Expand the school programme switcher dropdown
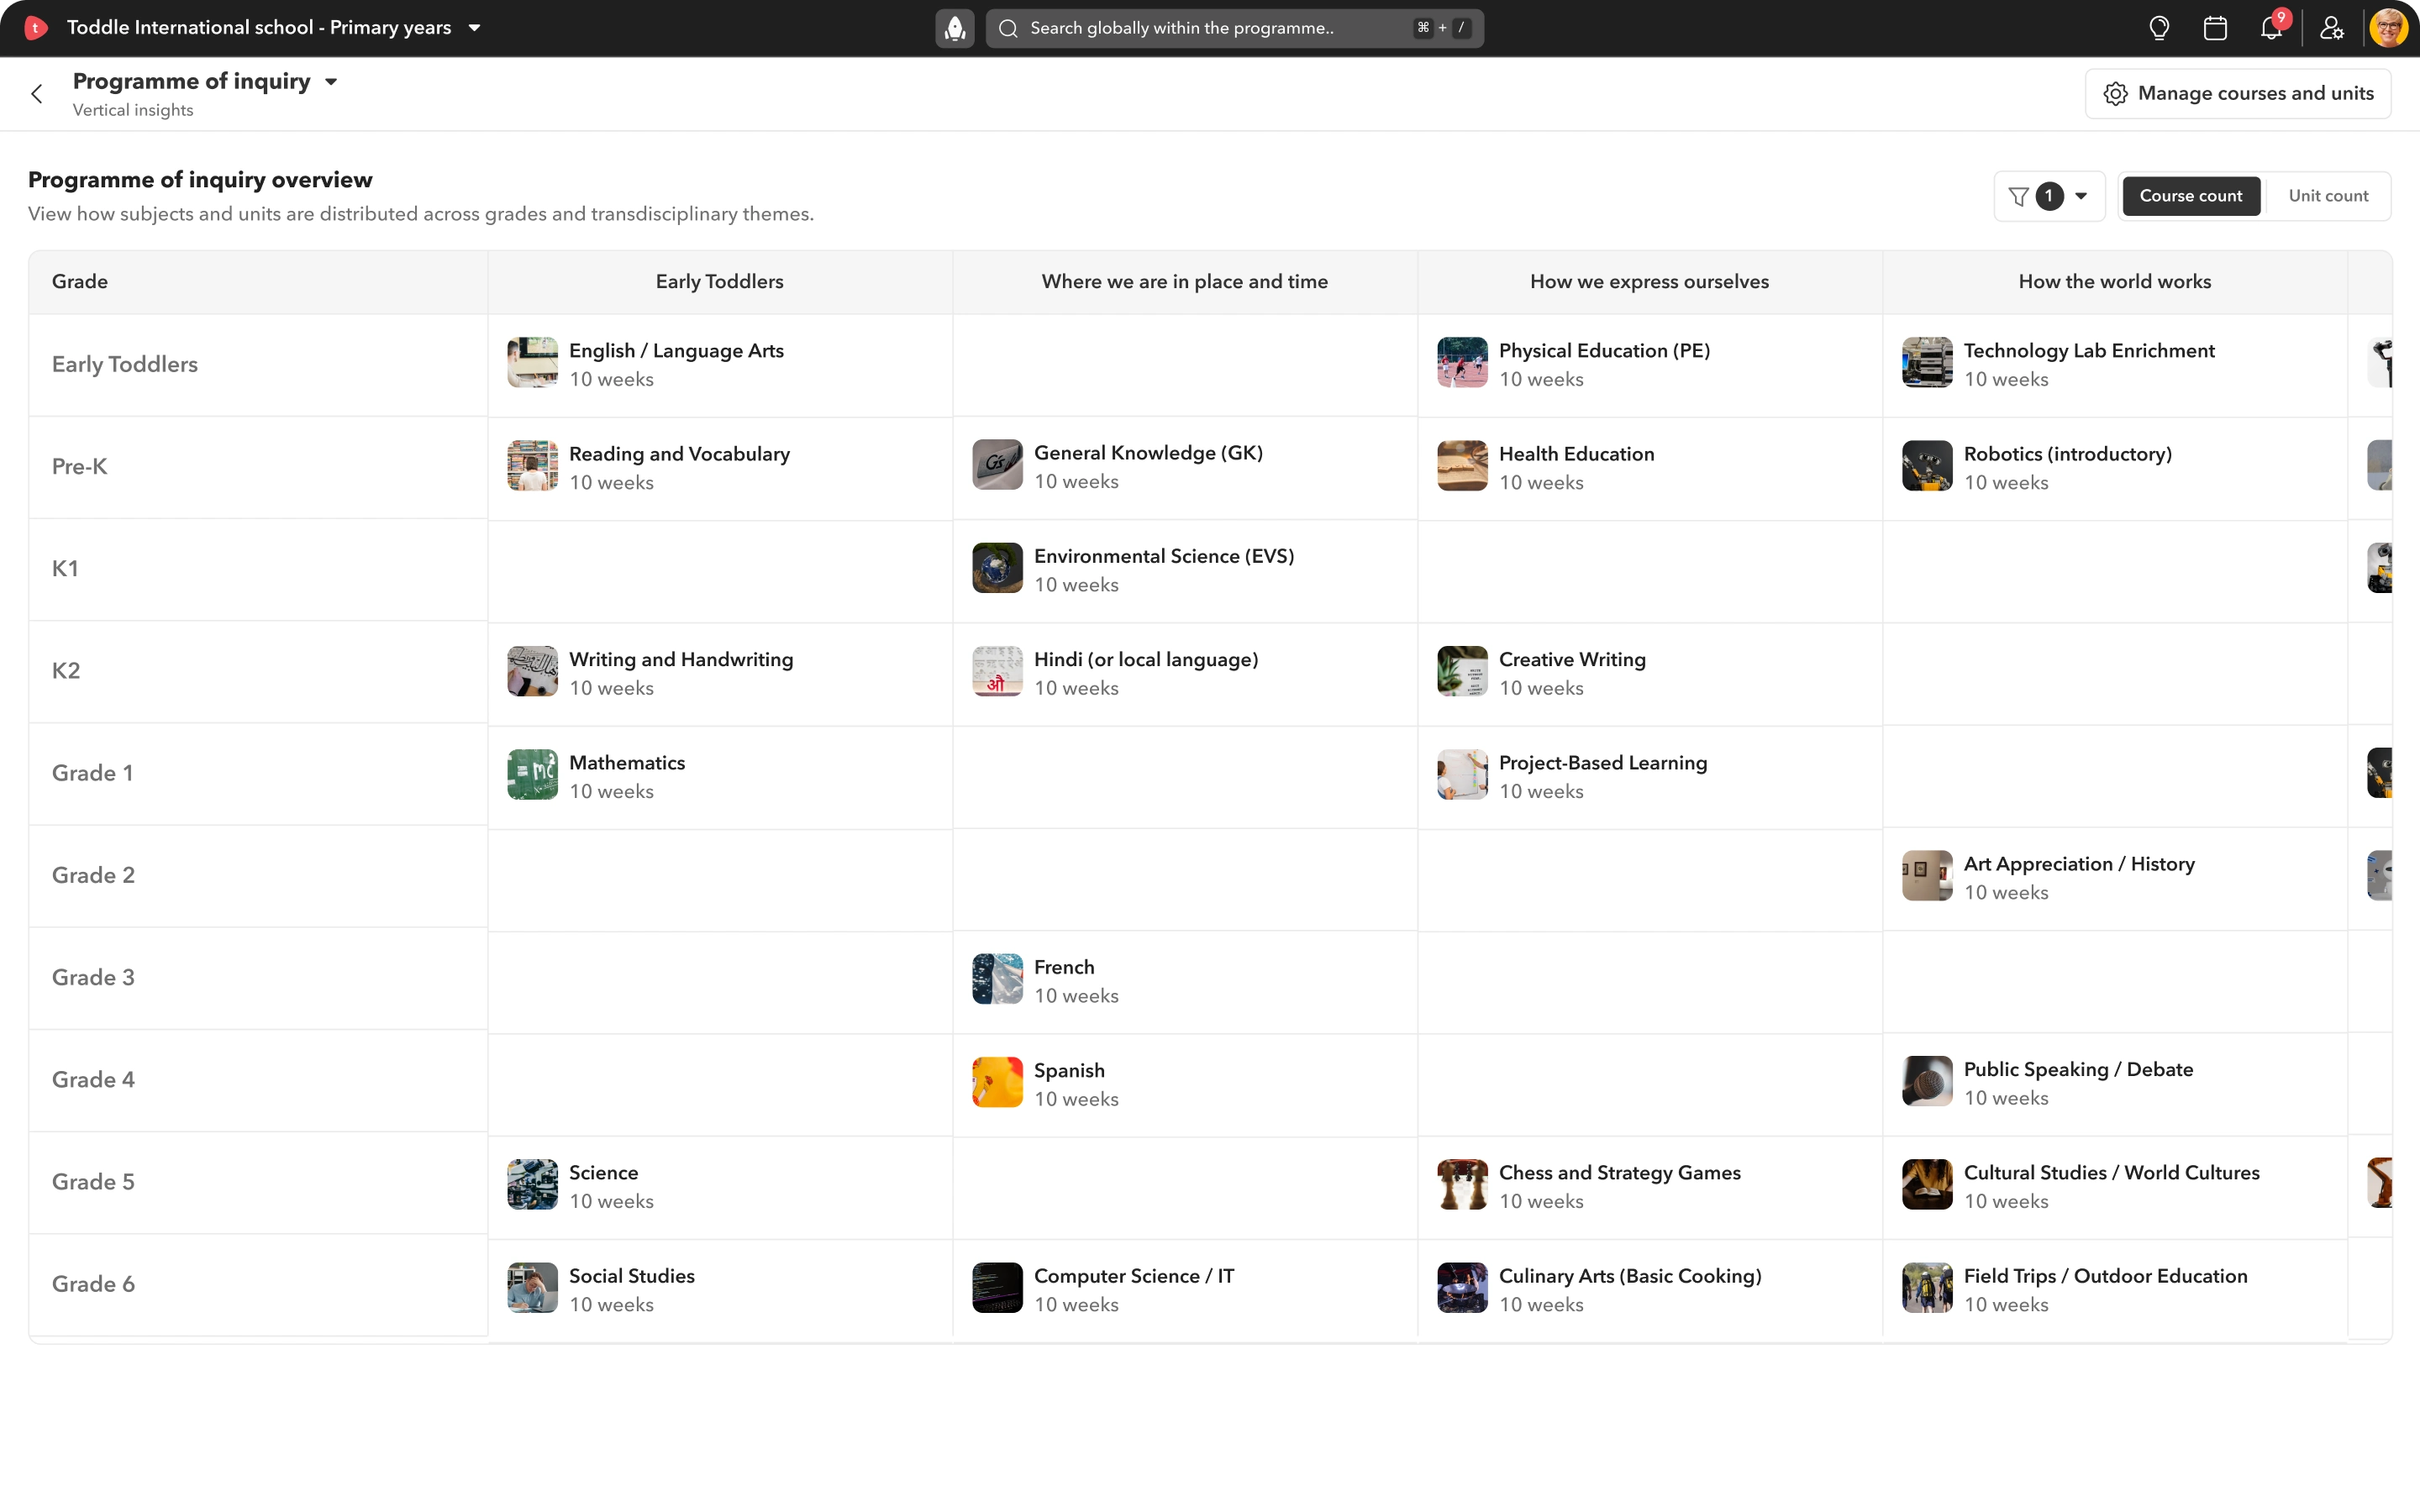2420x1512 pixels. tap(475, 28)
